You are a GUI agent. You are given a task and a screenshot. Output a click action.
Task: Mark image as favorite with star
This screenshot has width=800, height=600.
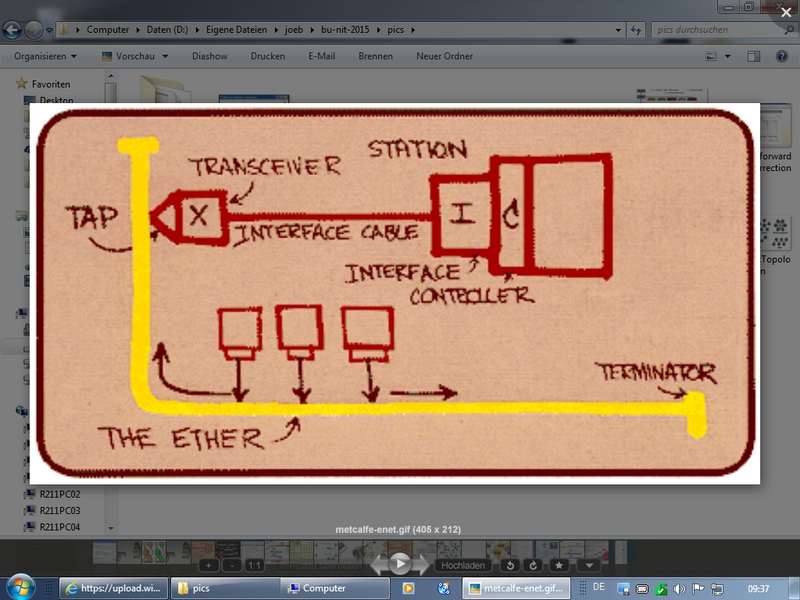coord(559,565)
